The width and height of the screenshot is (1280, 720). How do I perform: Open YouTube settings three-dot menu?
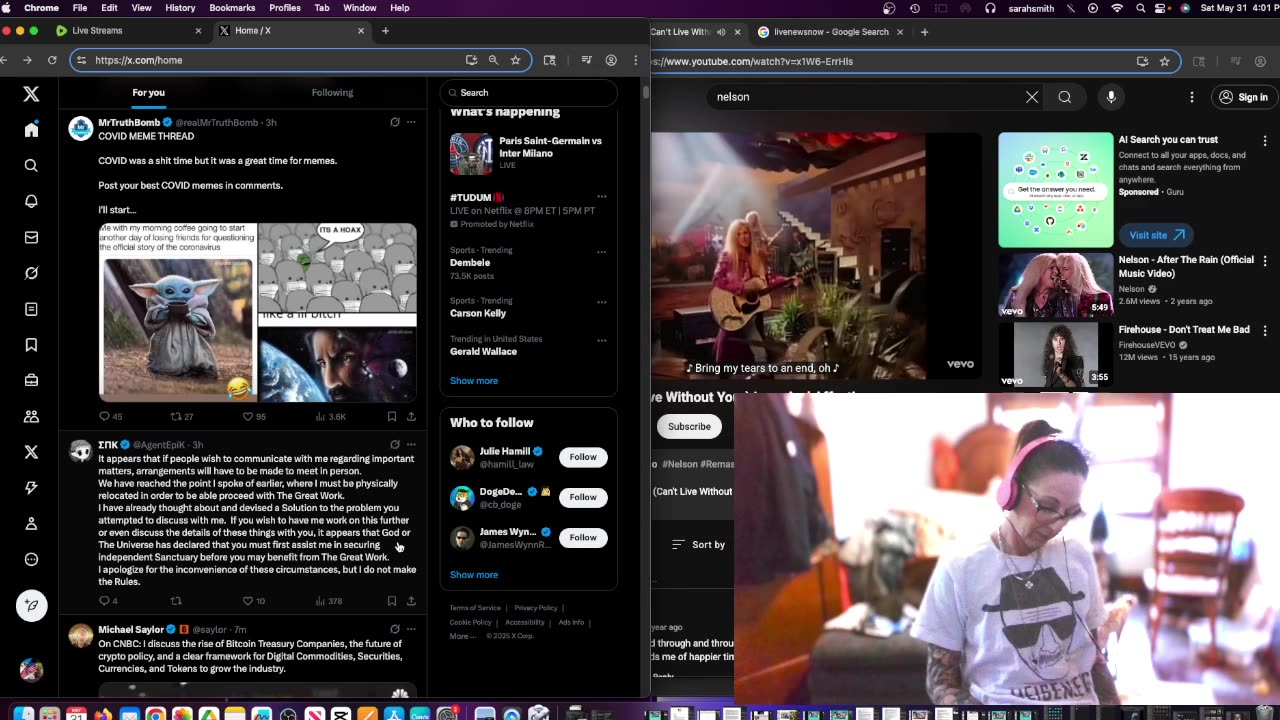point(1192,97)
